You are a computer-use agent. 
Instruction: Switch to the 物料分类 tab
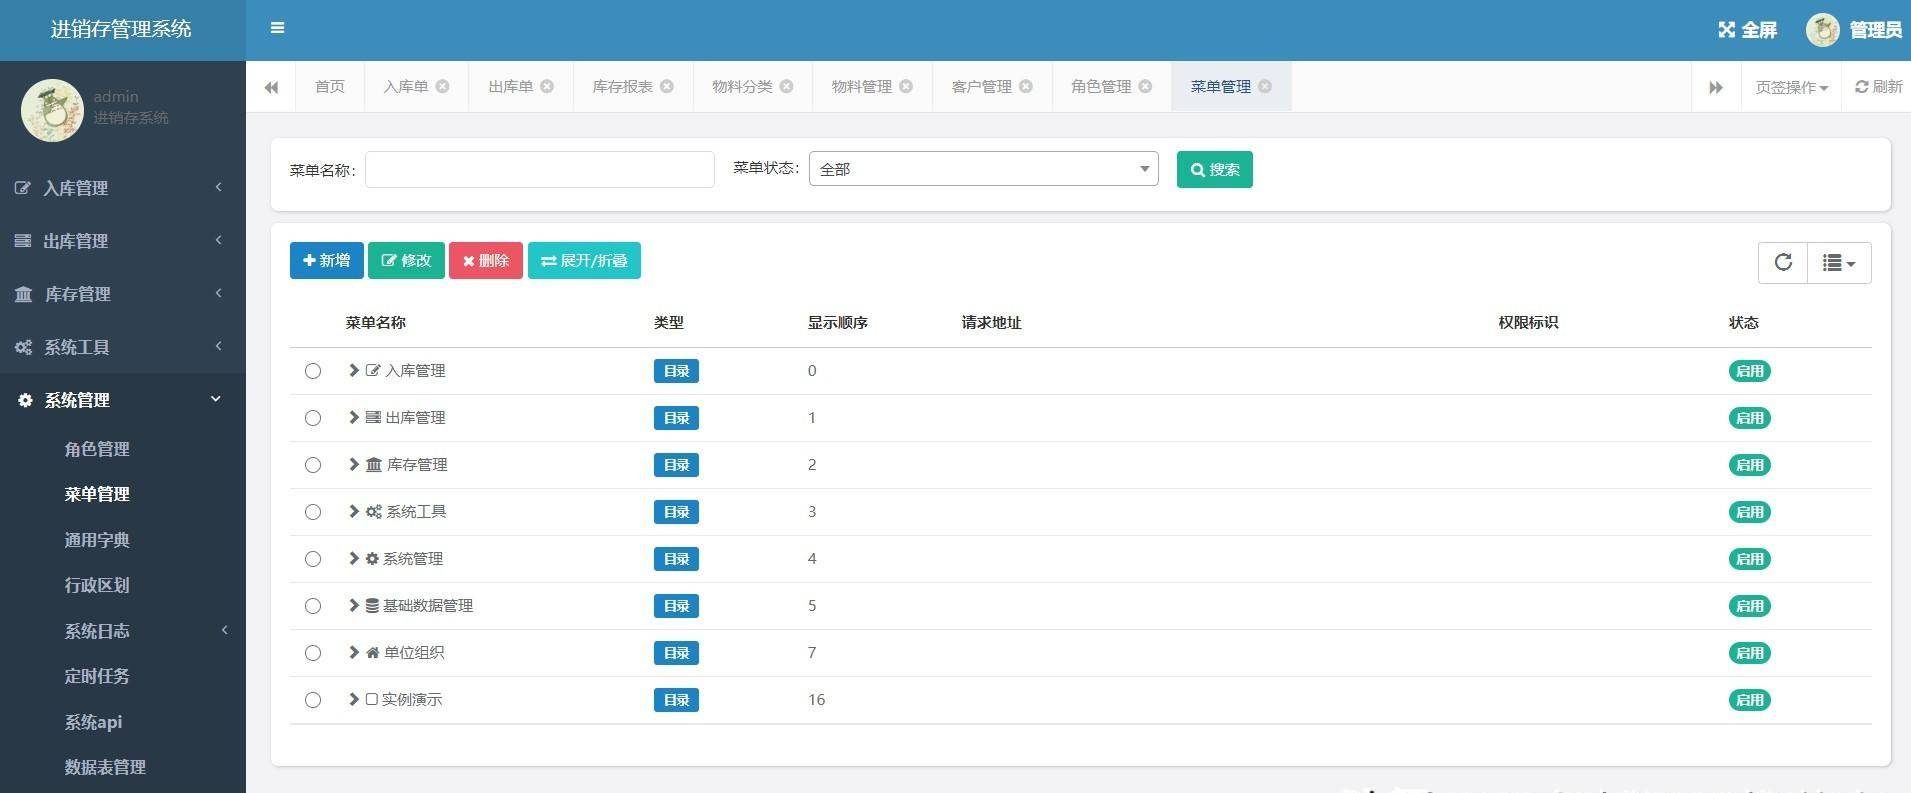741,87
